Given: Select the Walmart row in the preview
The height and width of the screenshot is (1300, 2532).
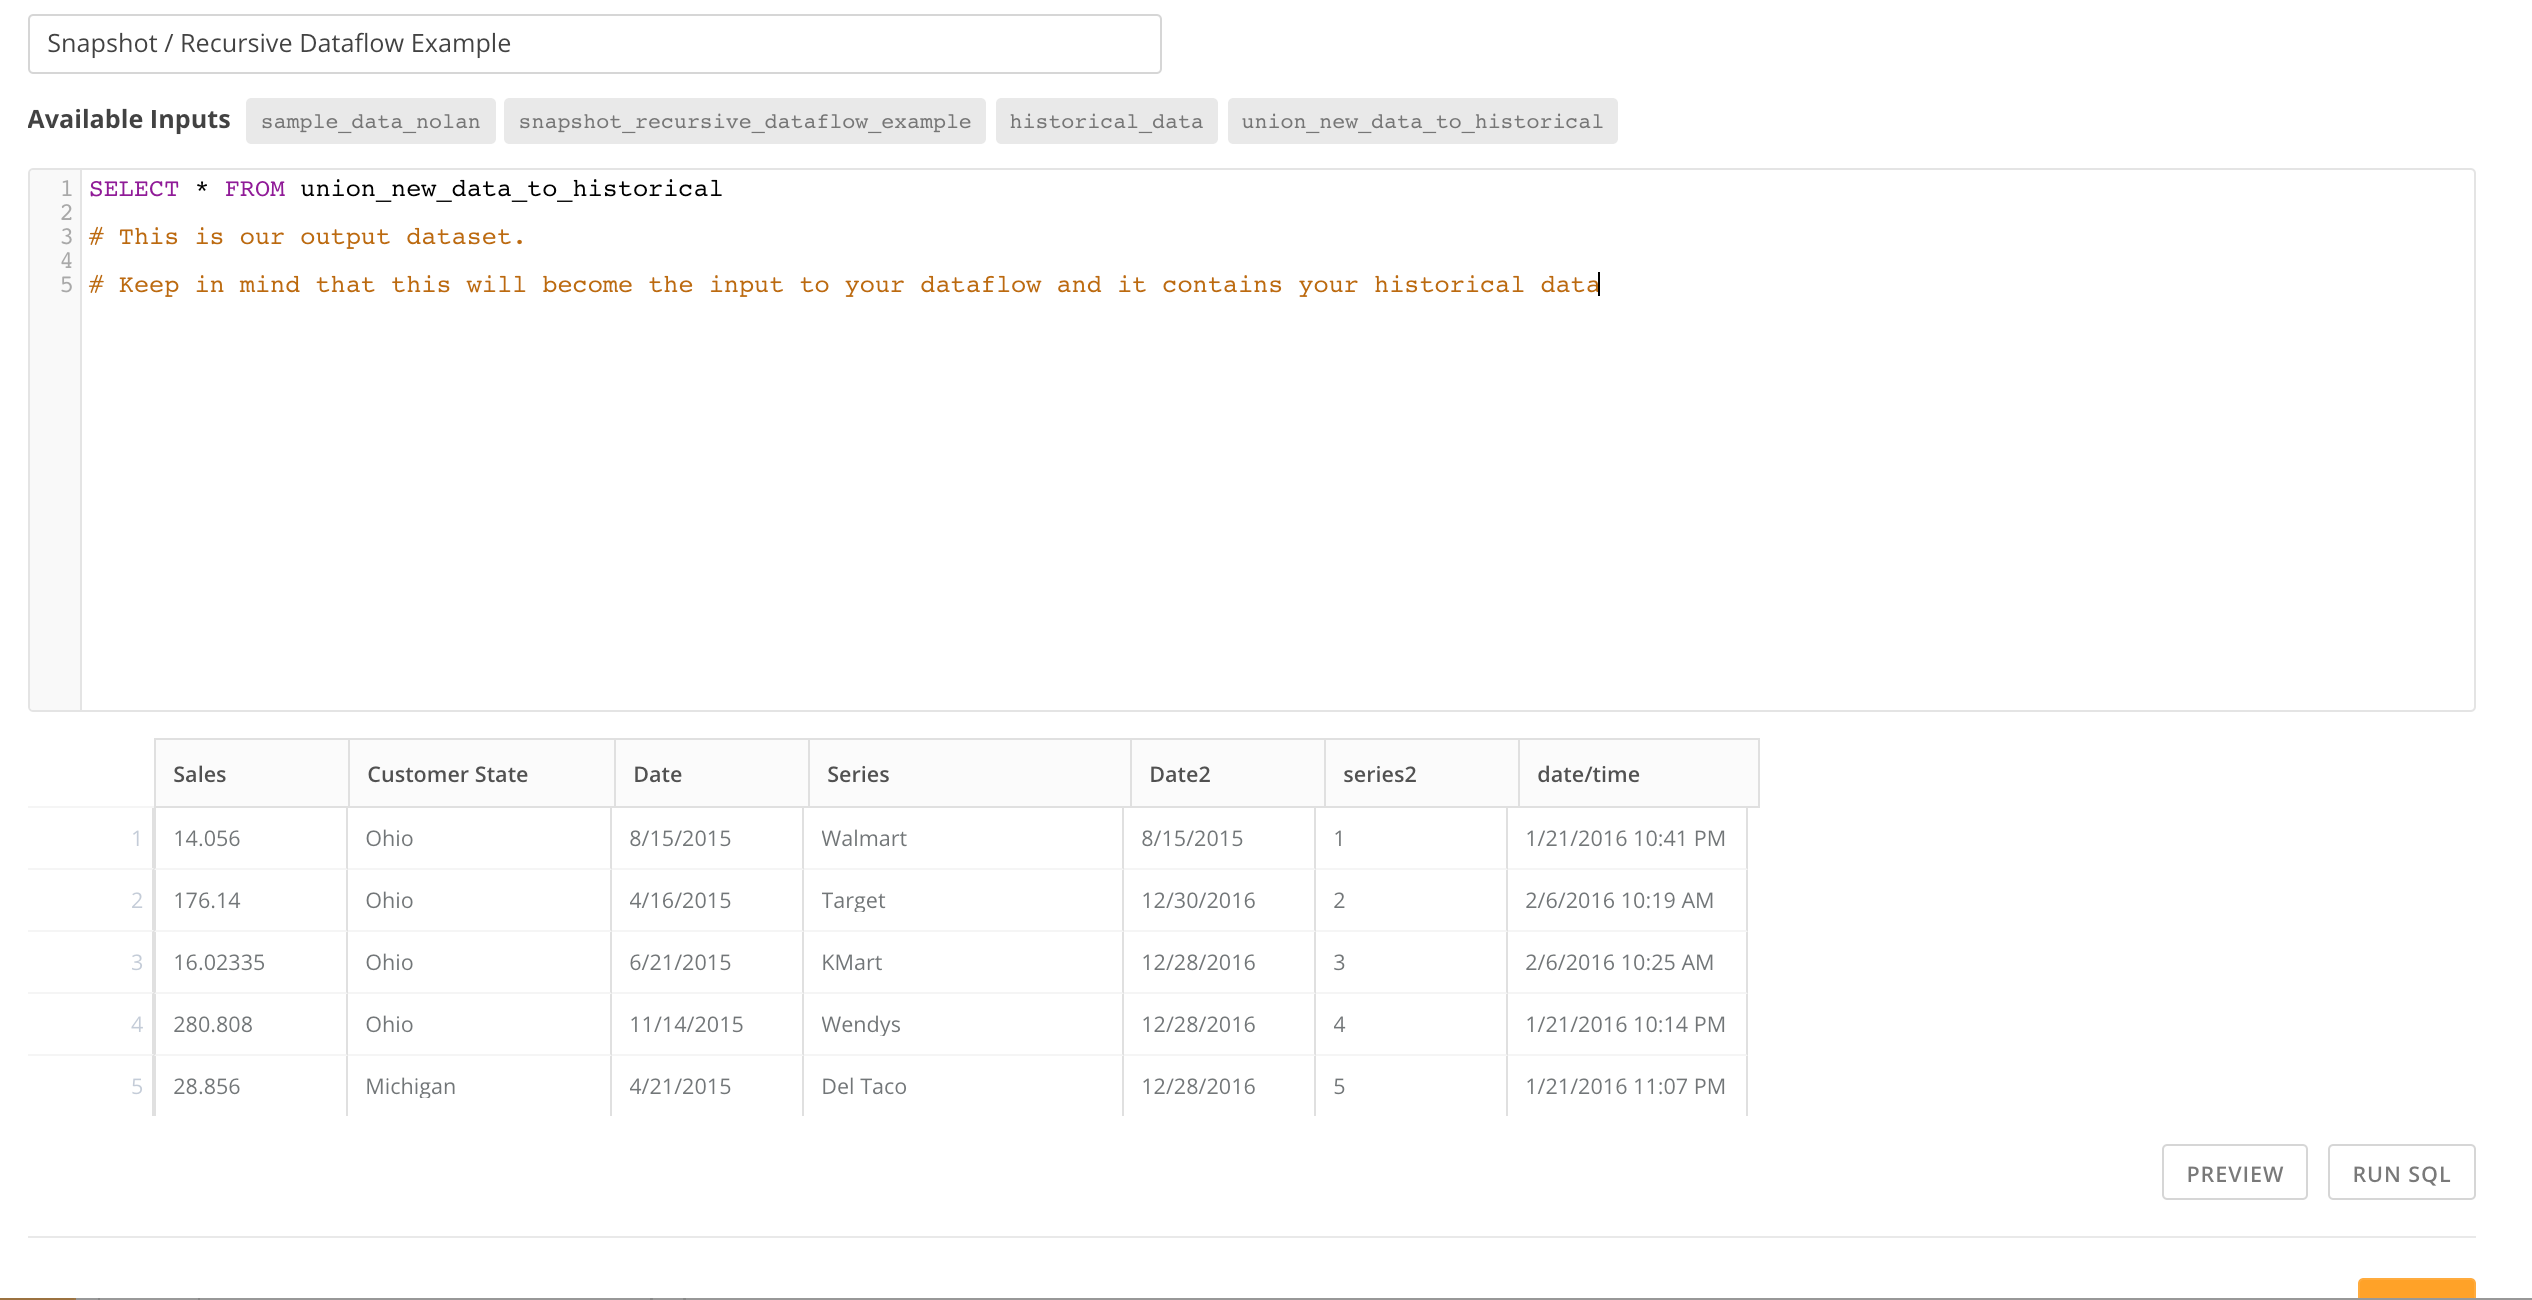Looking at the screenshot, I should coord(863,838).
